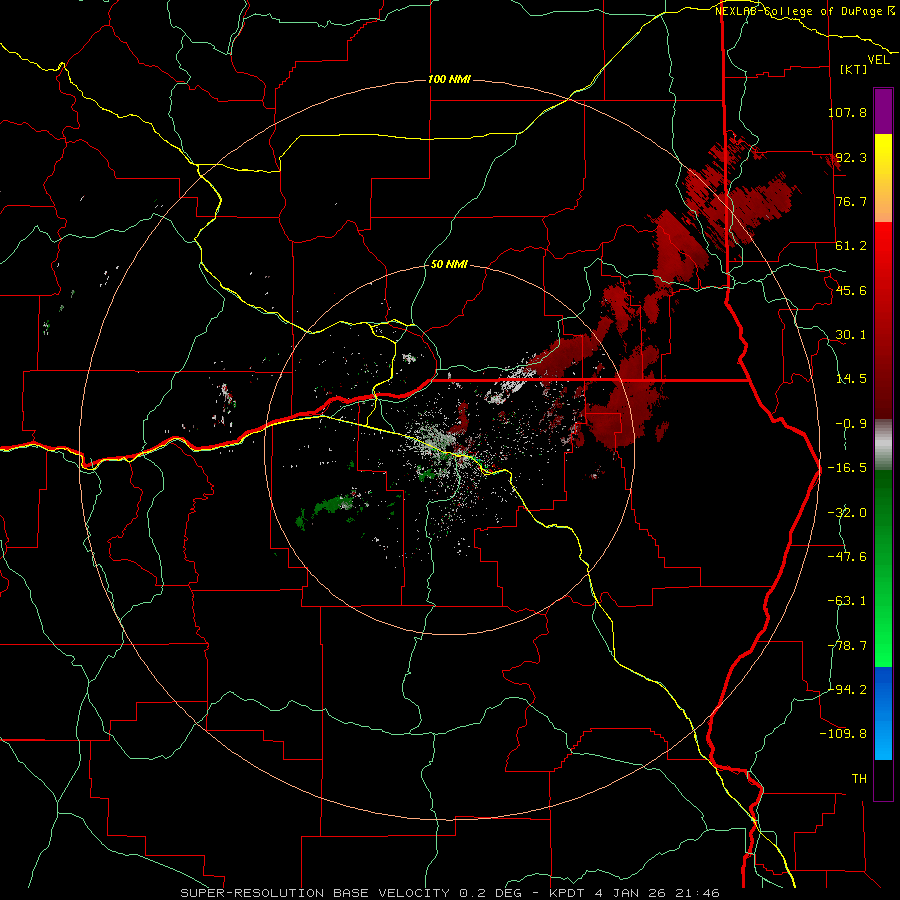Click the -109.8 value on velocity scale
This screenshot has height=900, width=900.
point(844,734)
